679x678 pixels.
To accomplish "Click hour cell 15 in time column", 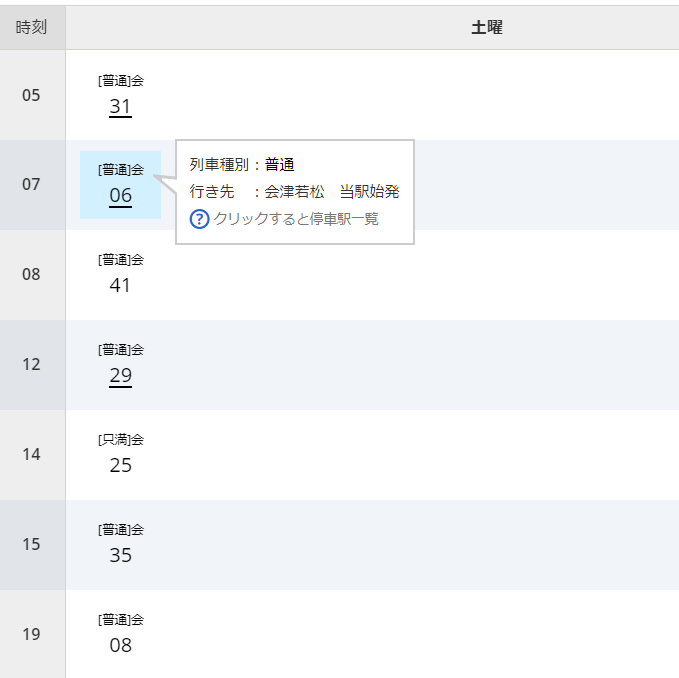I will [32, 545].
